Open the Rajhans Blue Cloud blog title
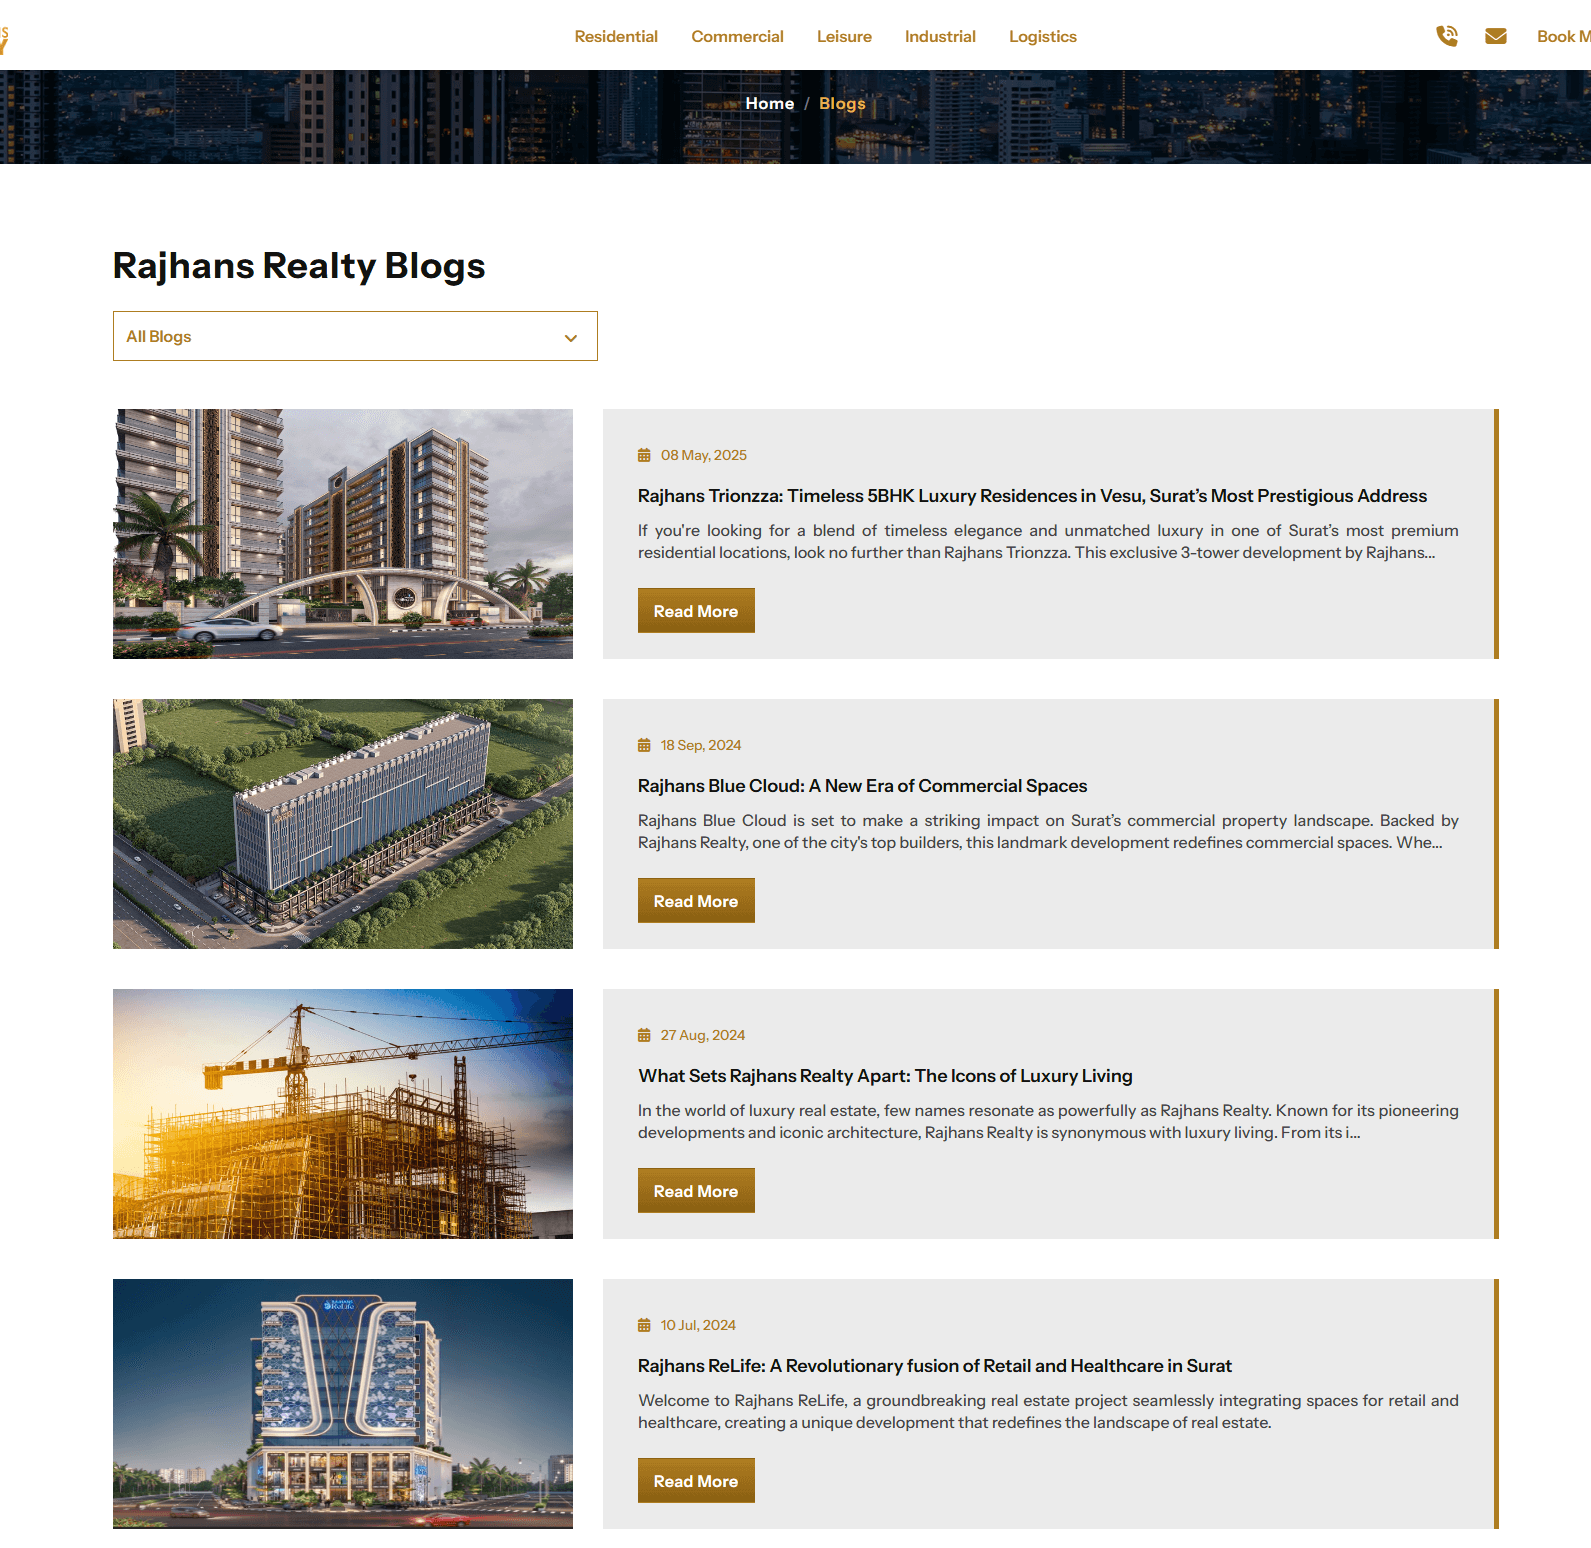This screenshot has height=1548, width=1591. tap(862, 786)
